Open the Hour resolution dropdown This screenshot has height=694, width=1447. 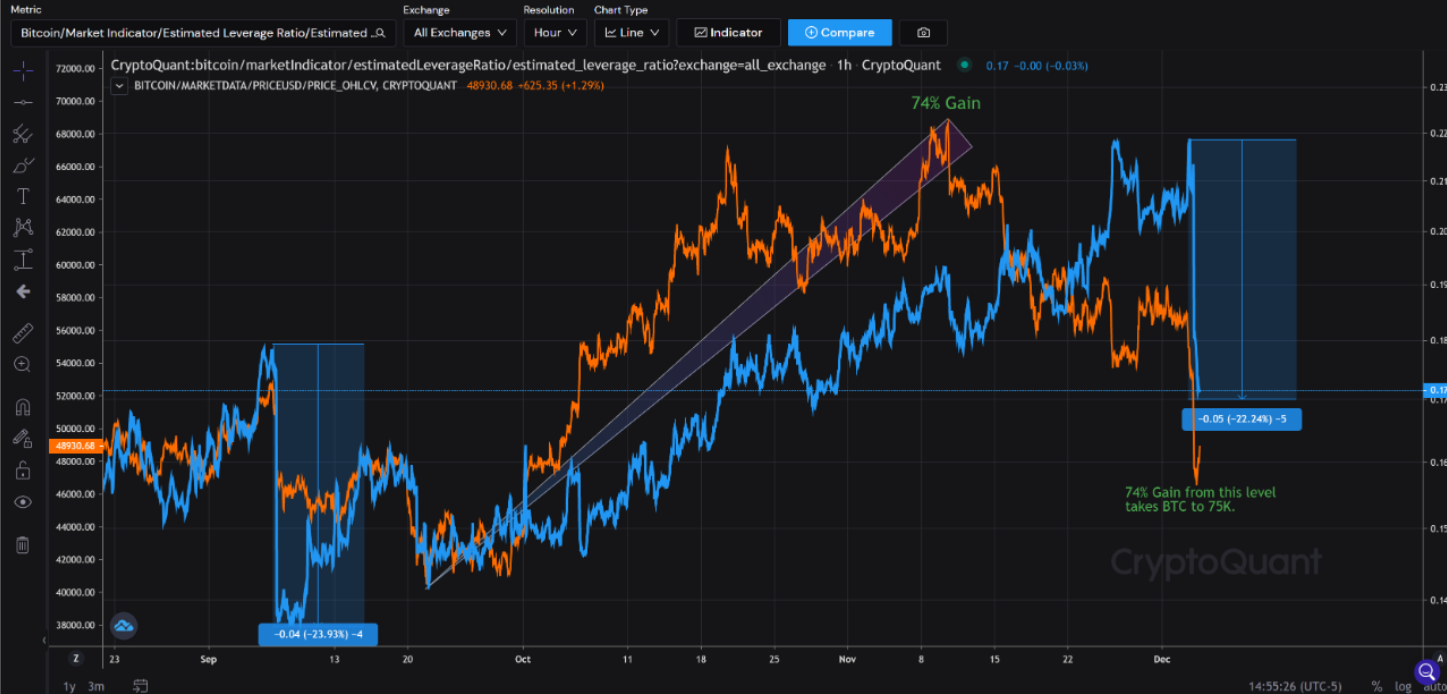pyautogui.click(x=555, y=32)
